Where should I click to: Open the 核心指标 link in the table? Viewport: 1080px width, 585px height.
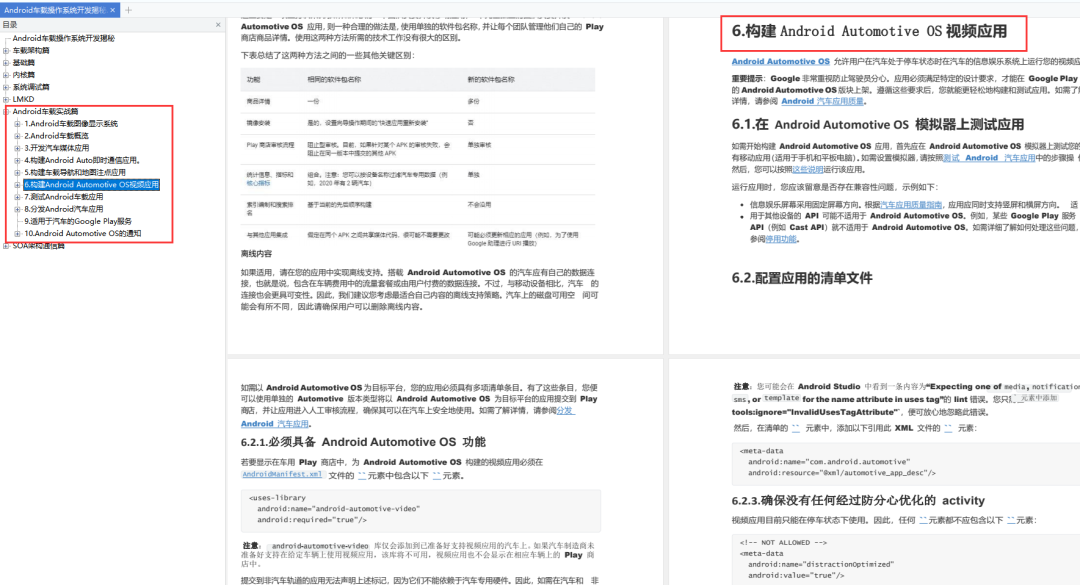pos(258,183)
